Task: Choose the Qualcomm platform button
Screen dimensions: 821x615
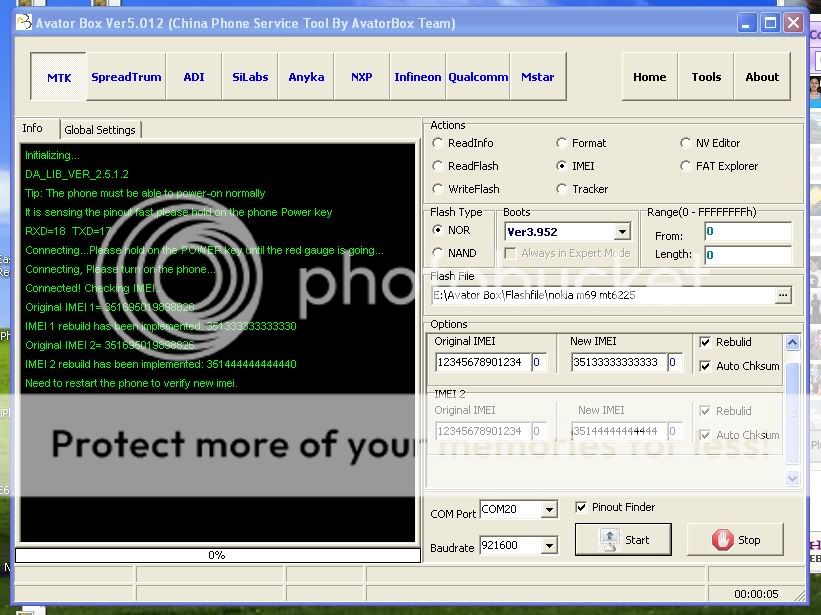Action: [x=477, y=77]
